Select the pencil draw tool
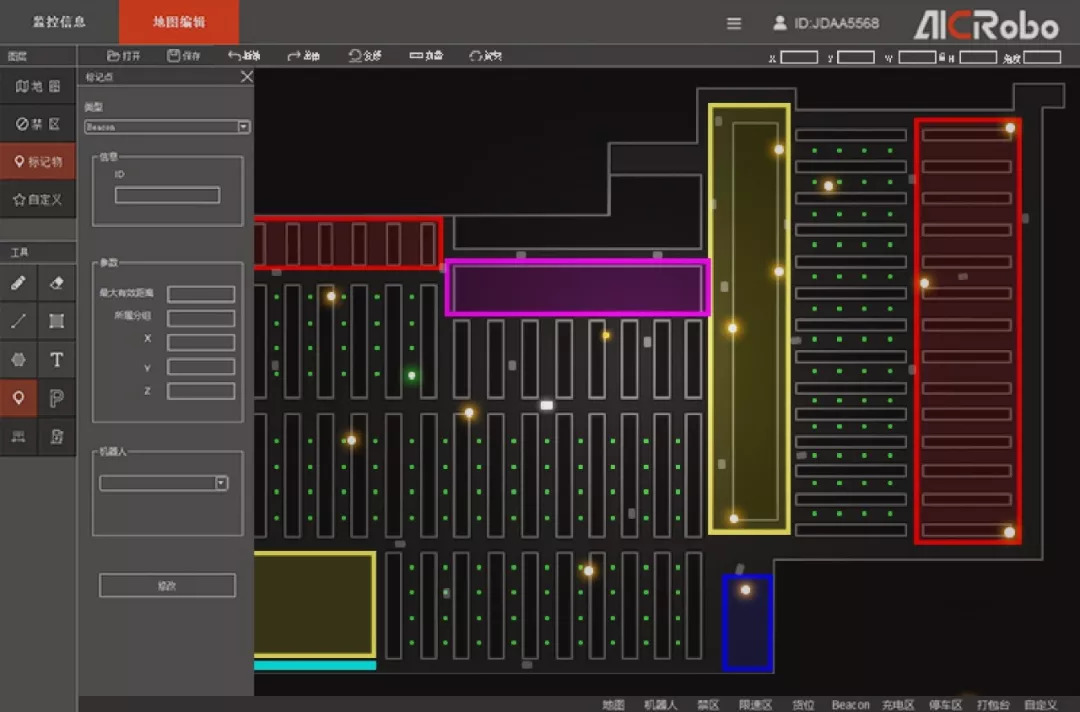1080x712 pixels. point(19,283)
